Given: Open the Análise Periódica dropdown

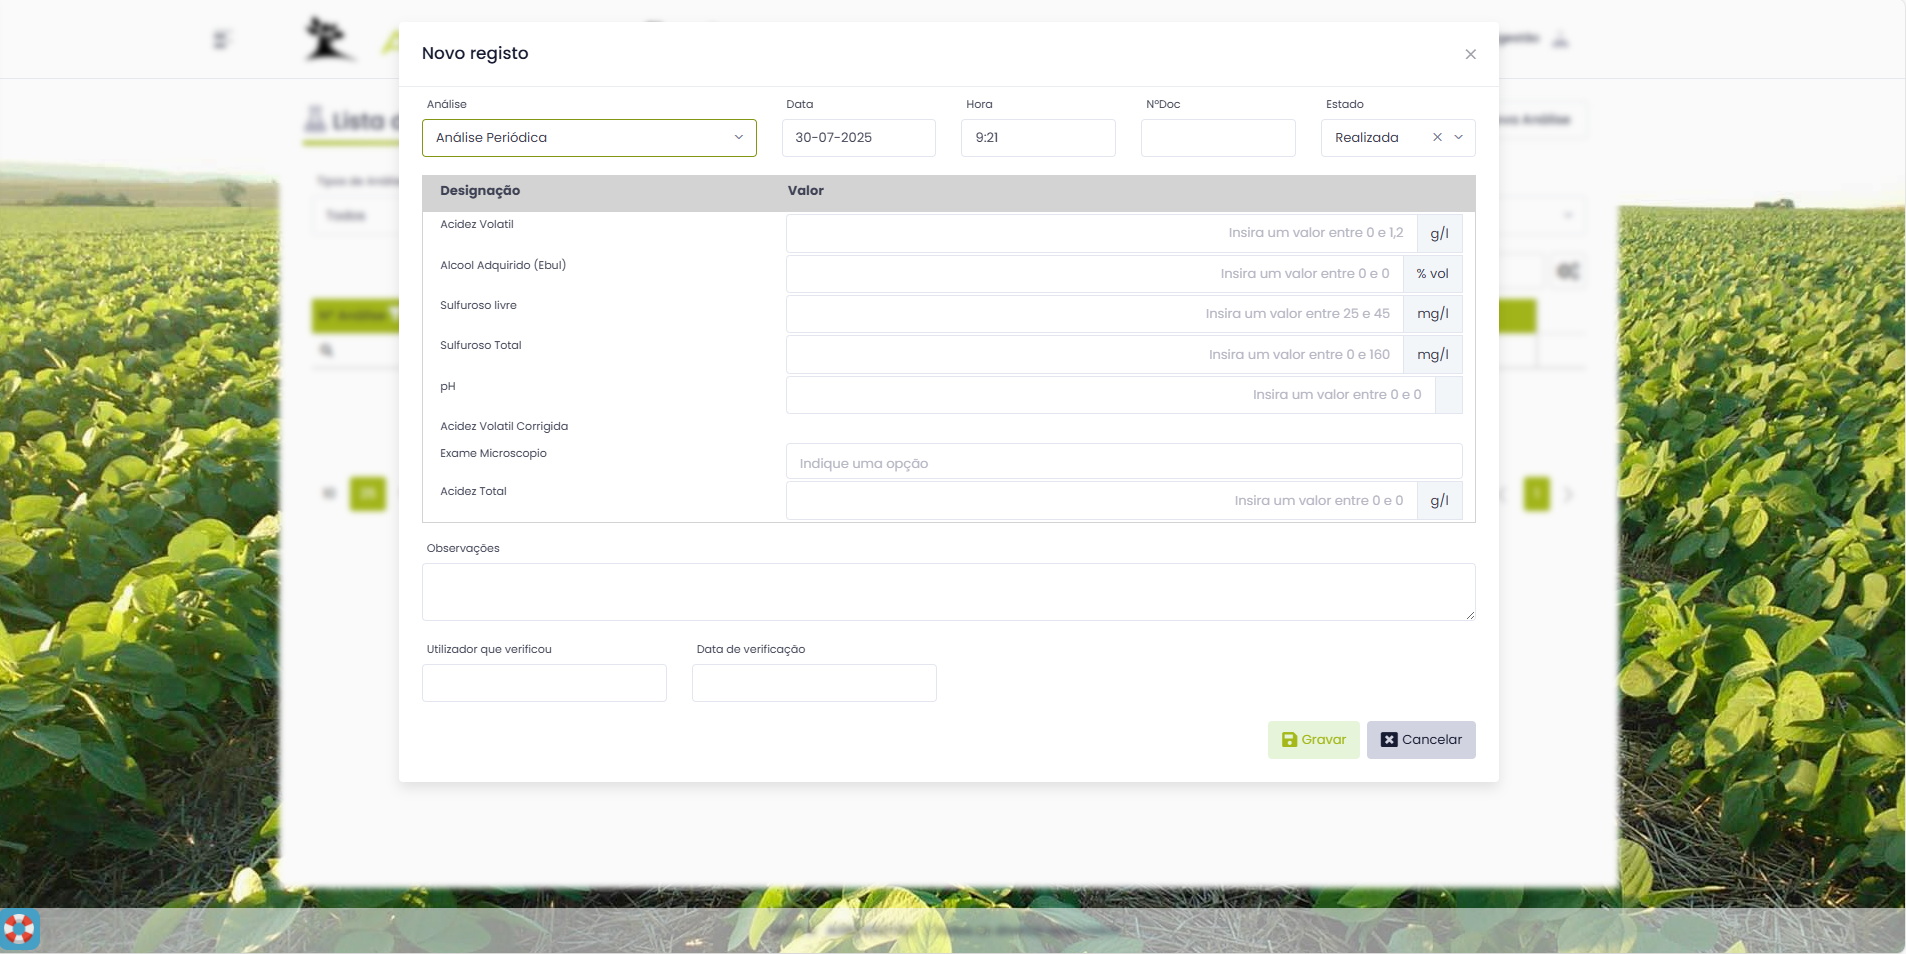Looking at the screenshot, I should click(x=589, y=138).
